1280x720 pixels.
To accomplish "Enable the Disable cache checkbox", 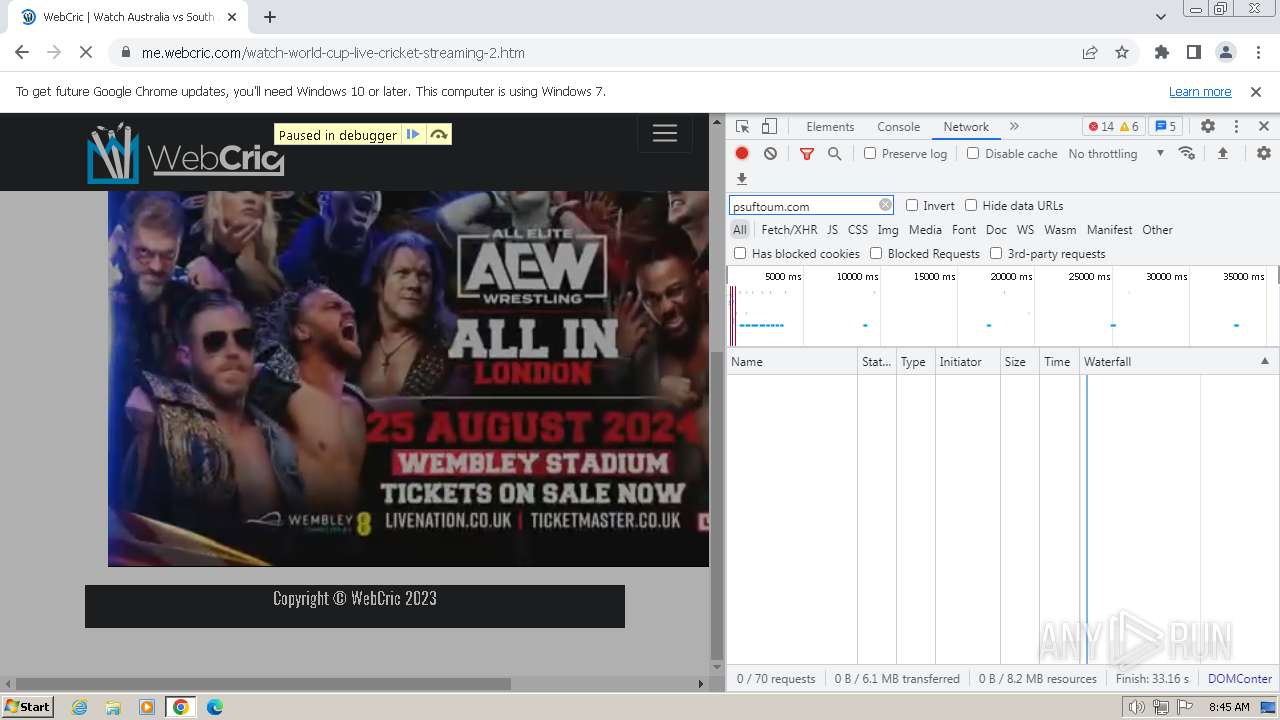I will [x=973, y=153].
